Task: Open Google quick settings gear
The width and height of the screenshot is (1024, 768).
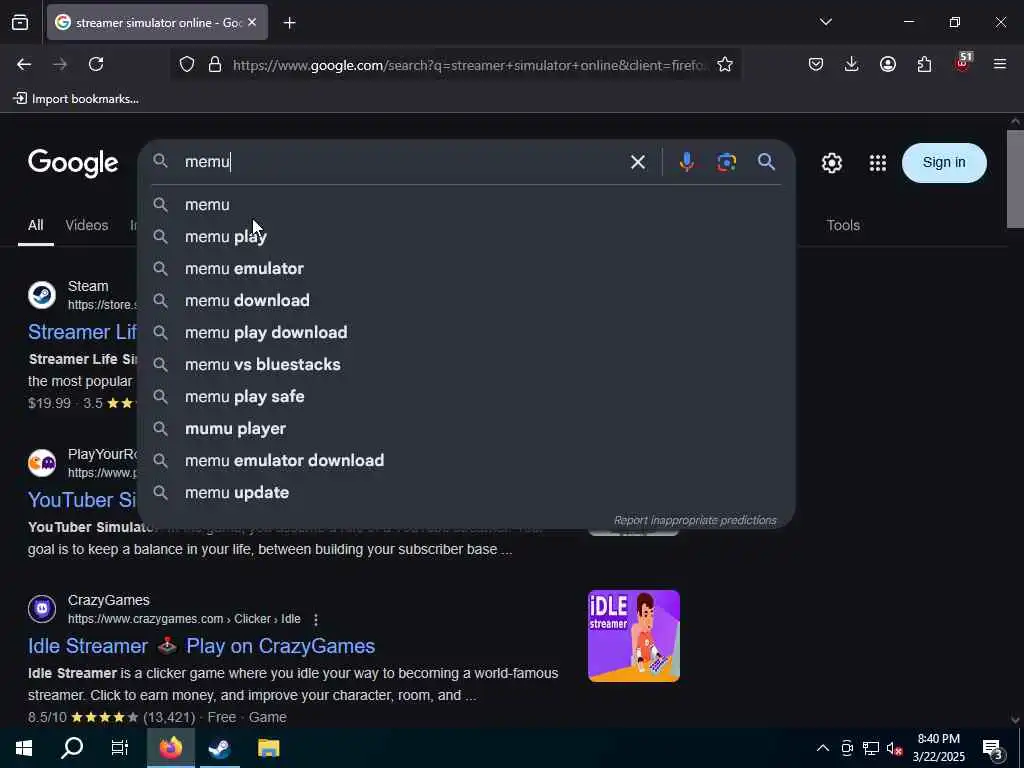Action: coord(831,163)
